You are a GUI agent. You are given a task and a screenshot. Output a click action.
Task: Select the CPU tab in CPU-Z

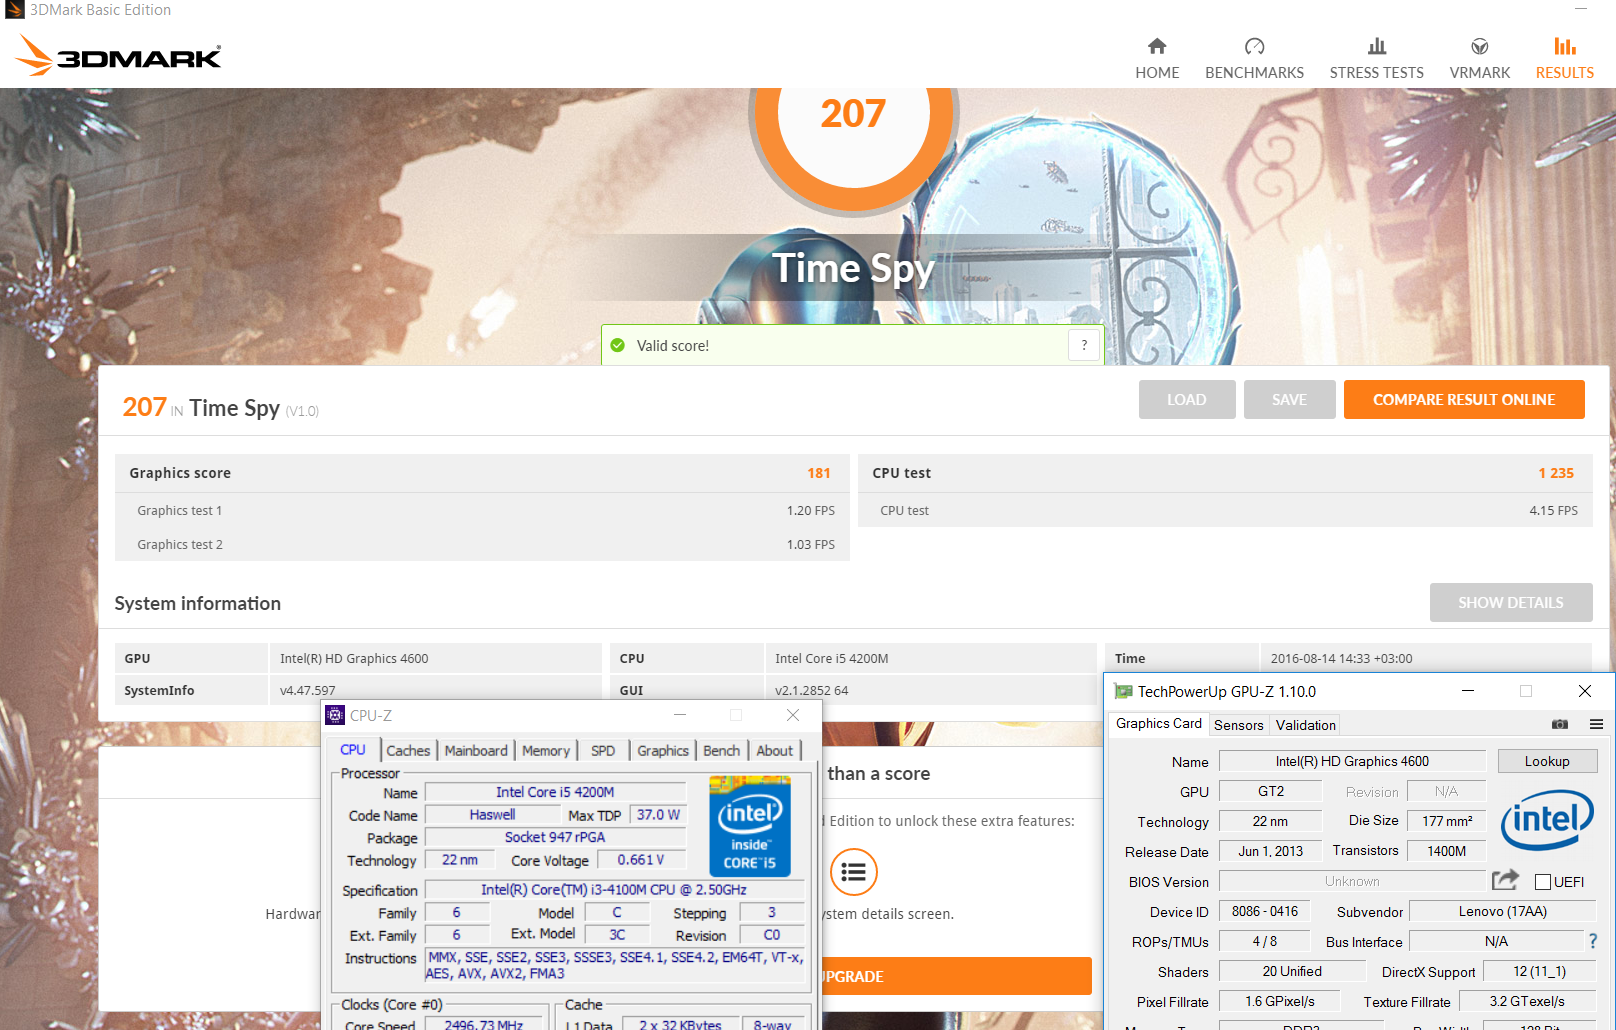(x=353, y=750)
